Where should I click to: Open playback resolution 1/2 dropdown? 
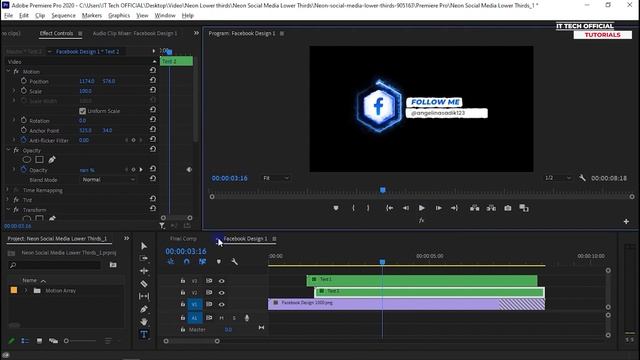pyautogui.click(x=558, y=178)
